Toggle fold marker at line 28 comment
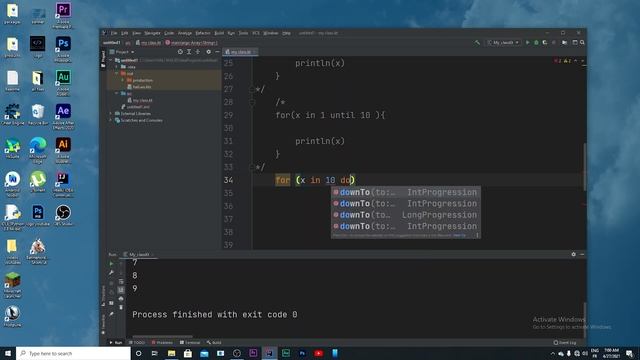 pyautogui.click(x=252, y=102)
